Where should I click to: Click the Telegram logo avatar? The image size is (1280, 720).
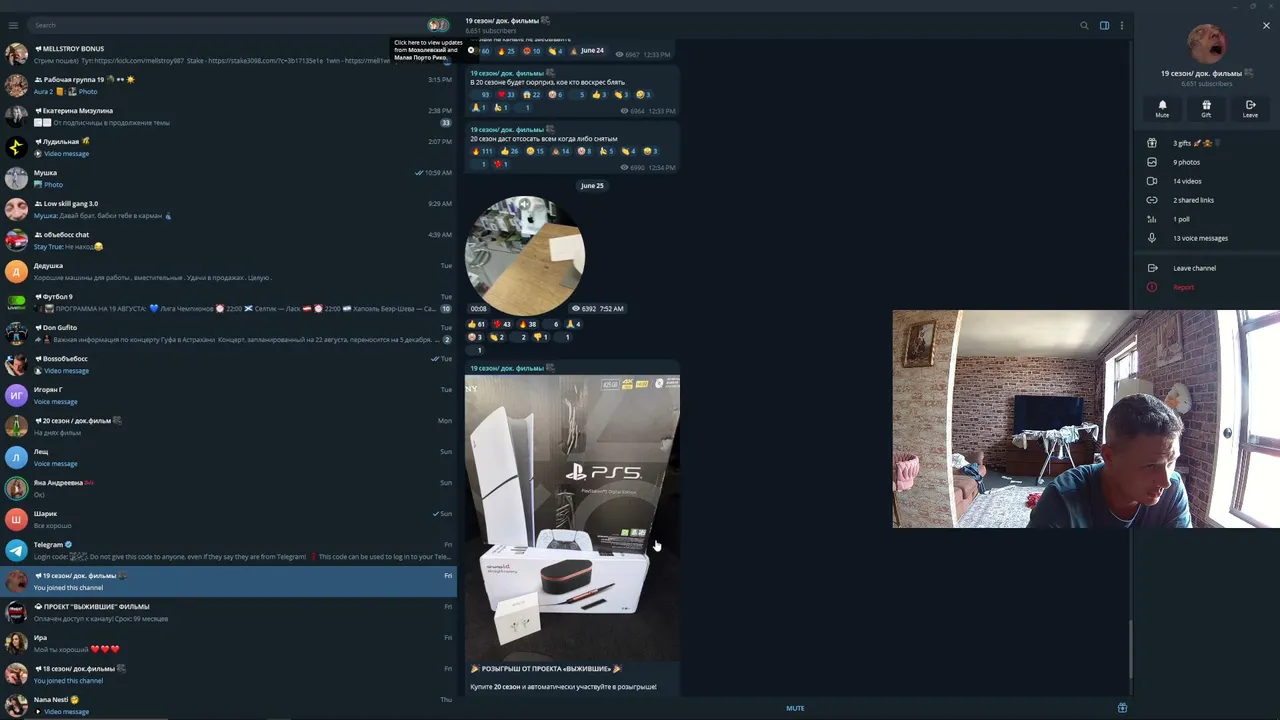(x=16, y=550)
